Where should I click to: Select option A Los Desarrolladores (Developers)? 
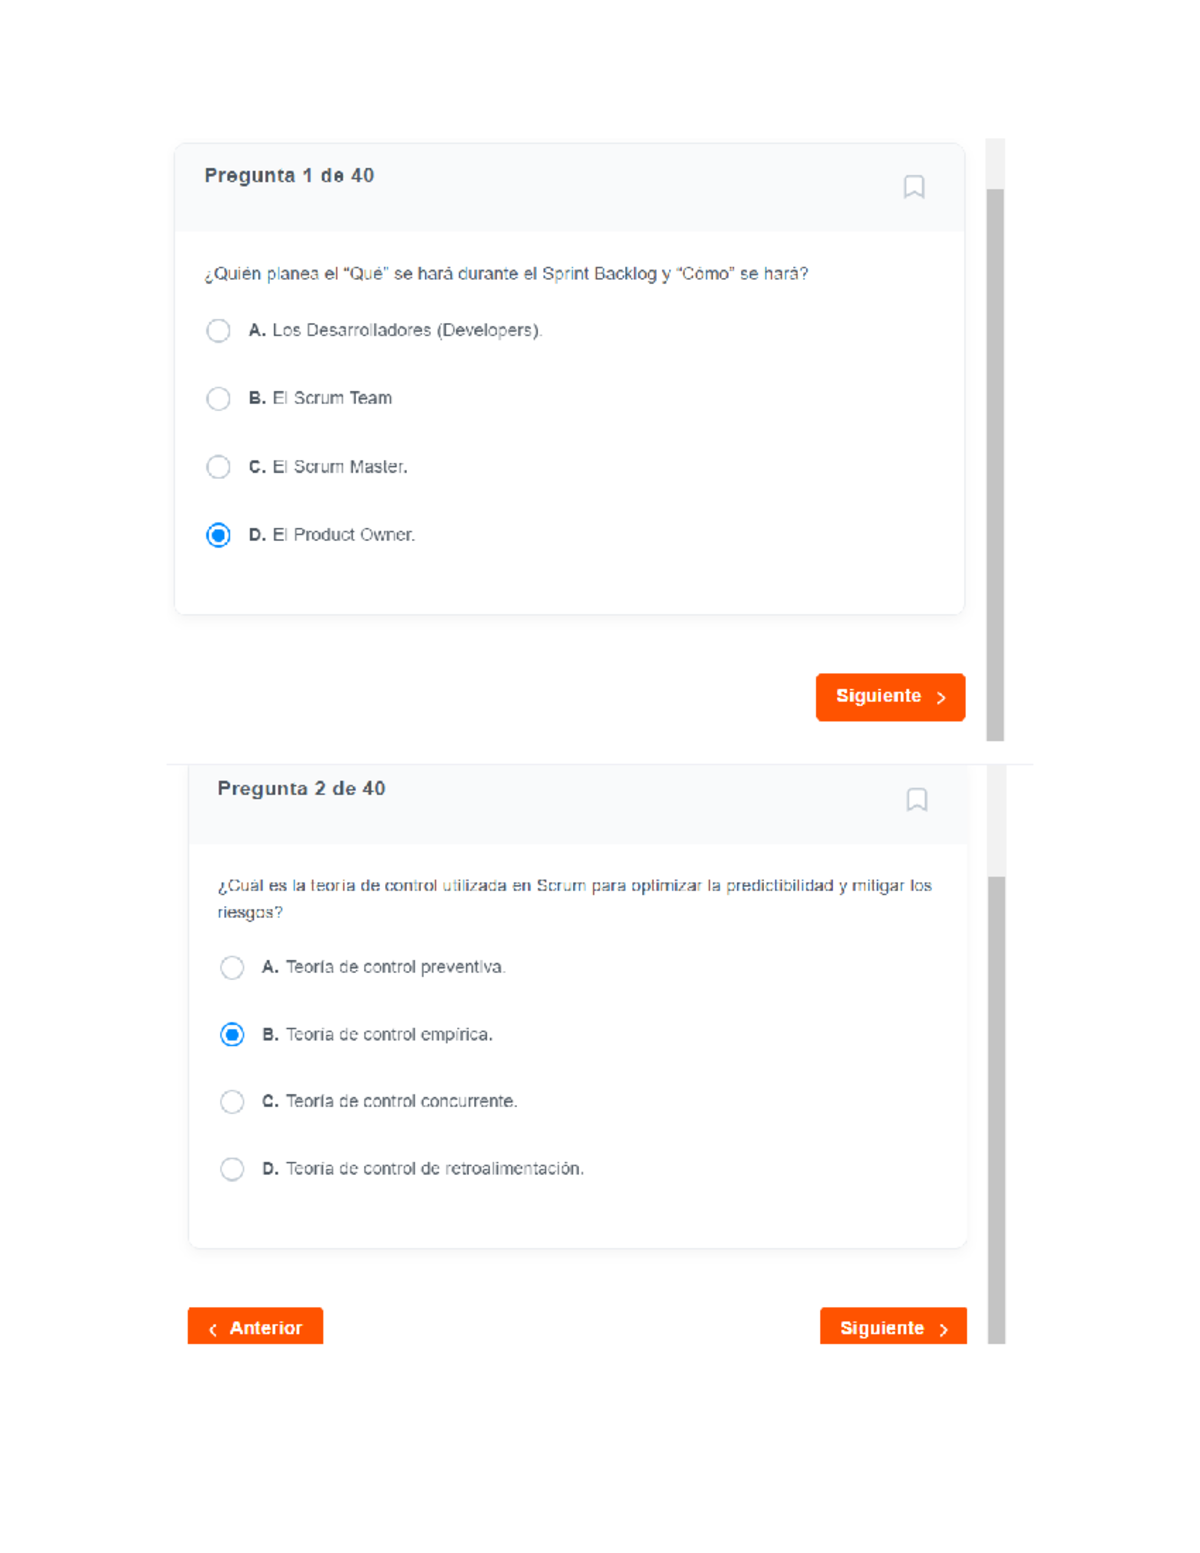pyautogui.click(x=218, y=331)
